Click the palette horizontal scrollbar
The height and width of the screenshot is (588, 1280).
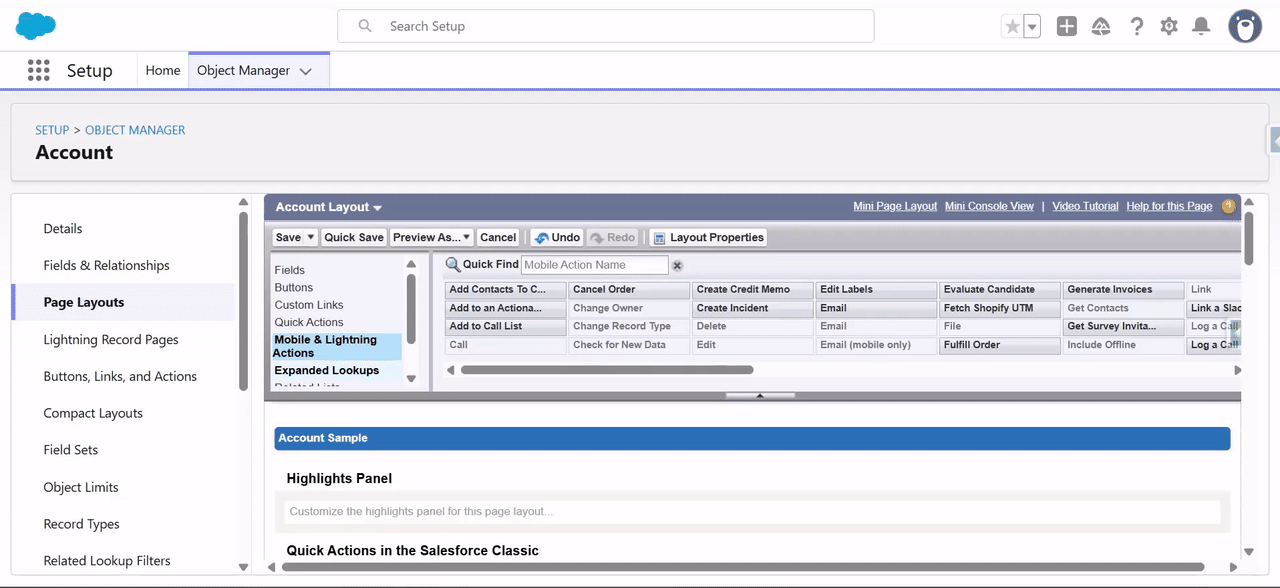coord(607,370)
